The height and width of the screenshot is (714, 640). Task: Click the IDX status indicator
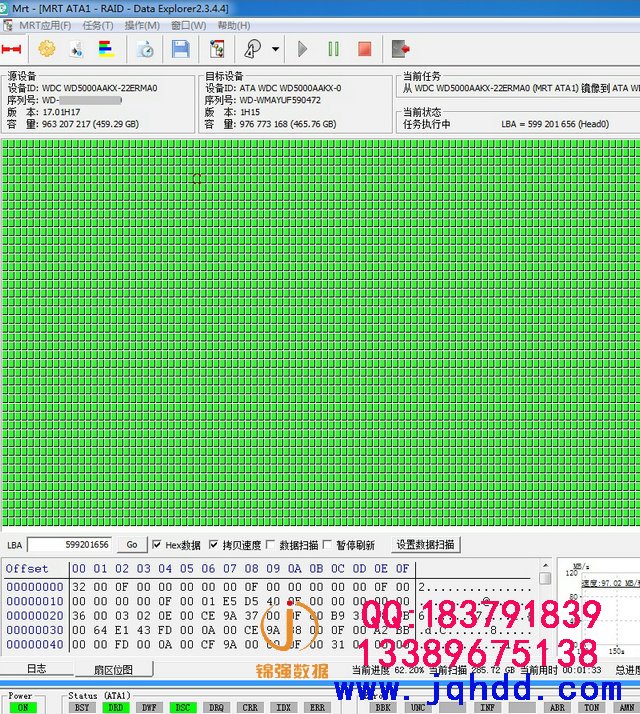click(x=283, y=708)
